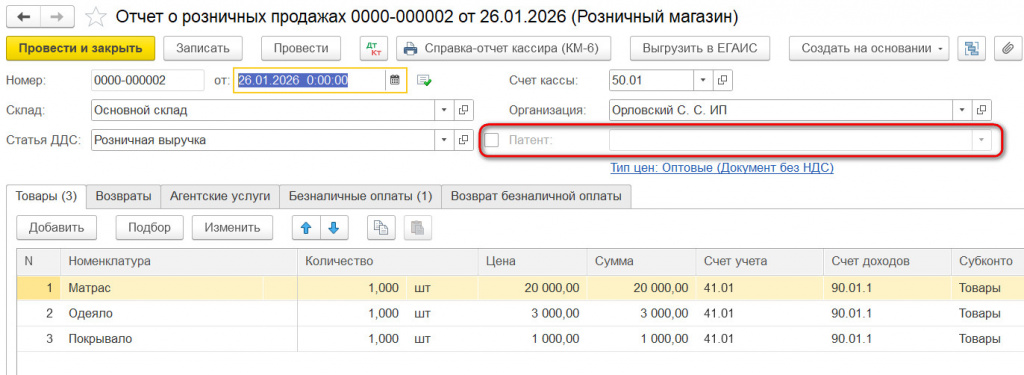The height and width of the screenshot is (375, 1024).
Task: Move selected row down
Action: click(x=334, y=227)
